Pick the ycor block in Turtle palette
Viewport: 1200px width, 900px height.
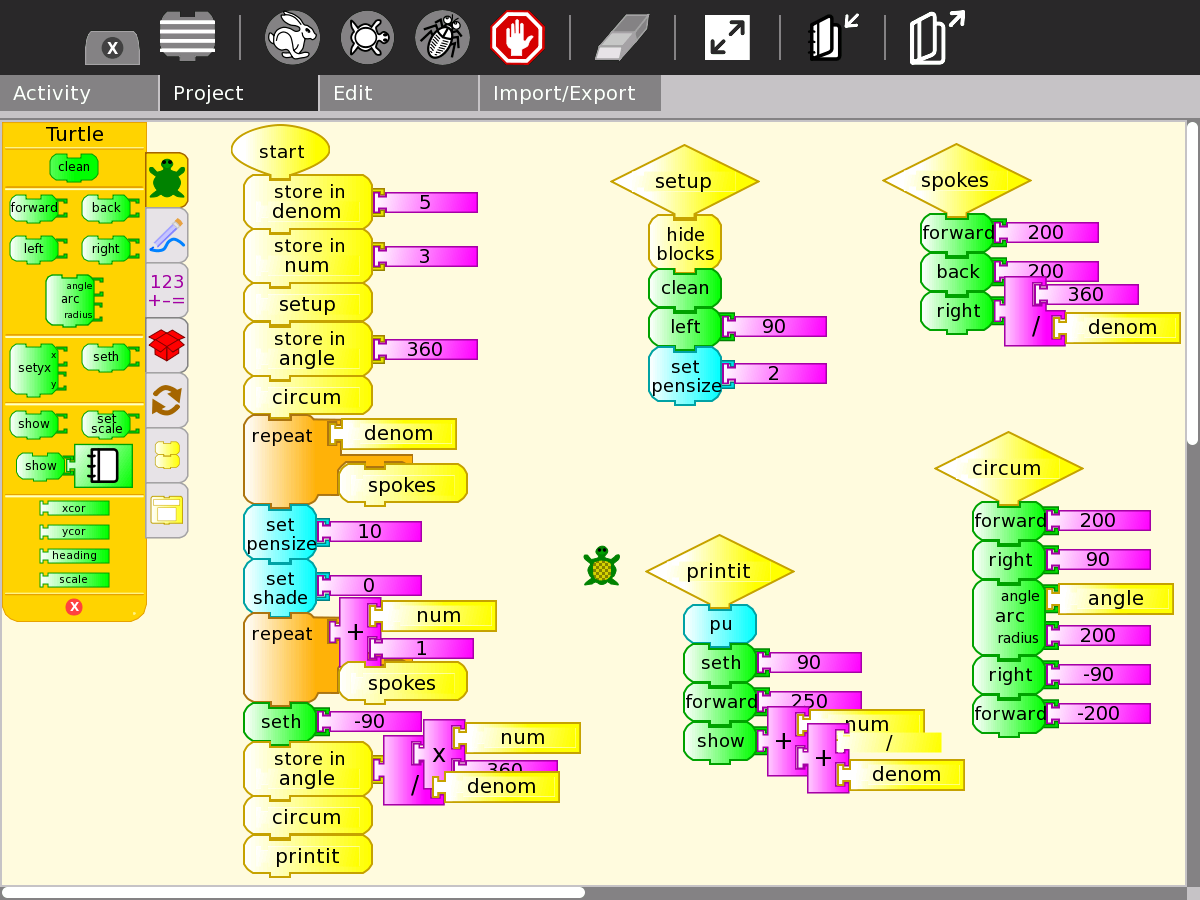(x=74, y=532)
